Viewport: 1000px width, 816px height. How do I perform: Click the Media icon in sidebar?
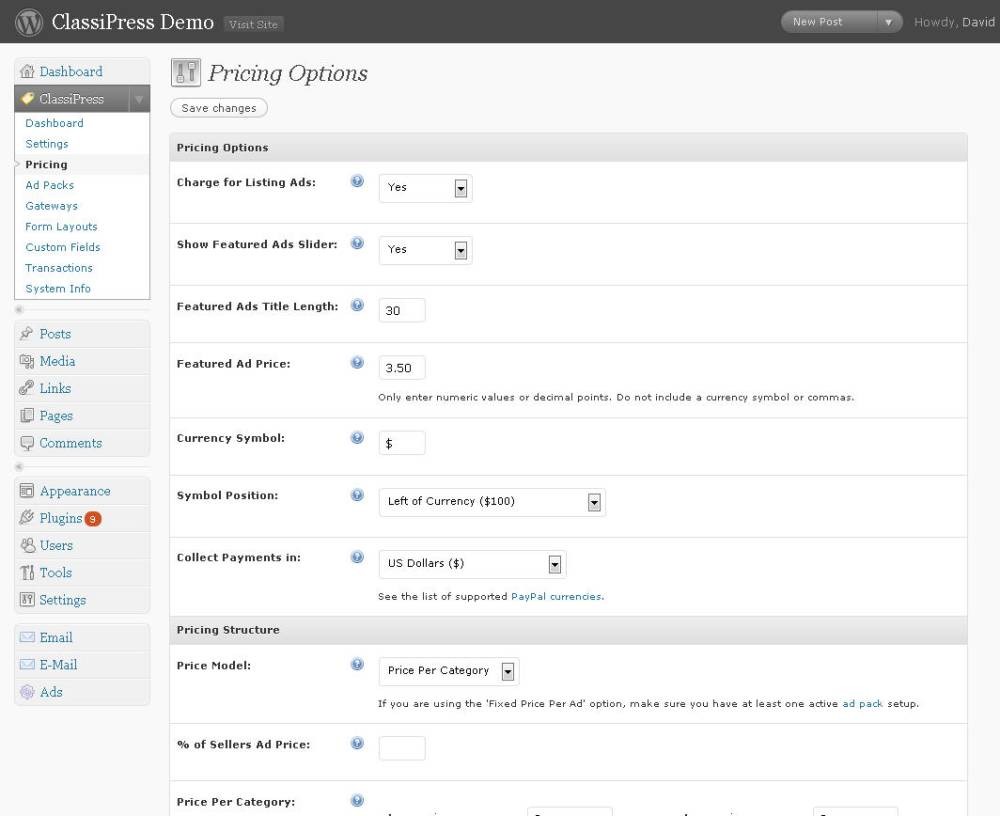coord(27,361)
